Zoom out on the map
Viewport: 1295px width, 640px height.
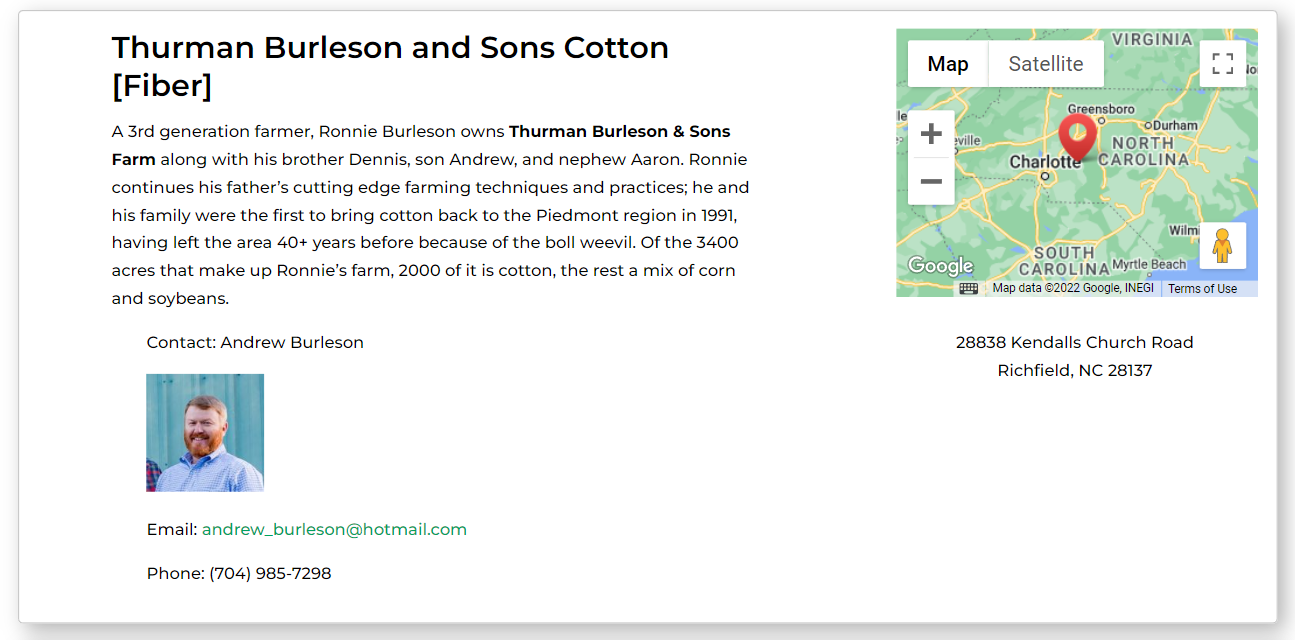931,181
